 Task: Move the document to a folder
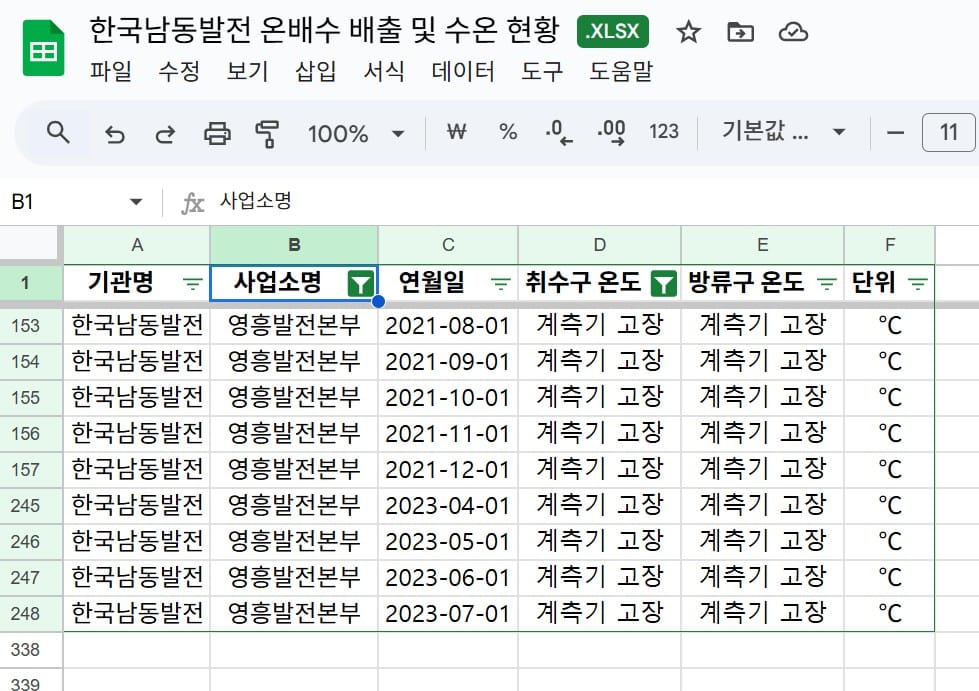[x=740, y=33]
